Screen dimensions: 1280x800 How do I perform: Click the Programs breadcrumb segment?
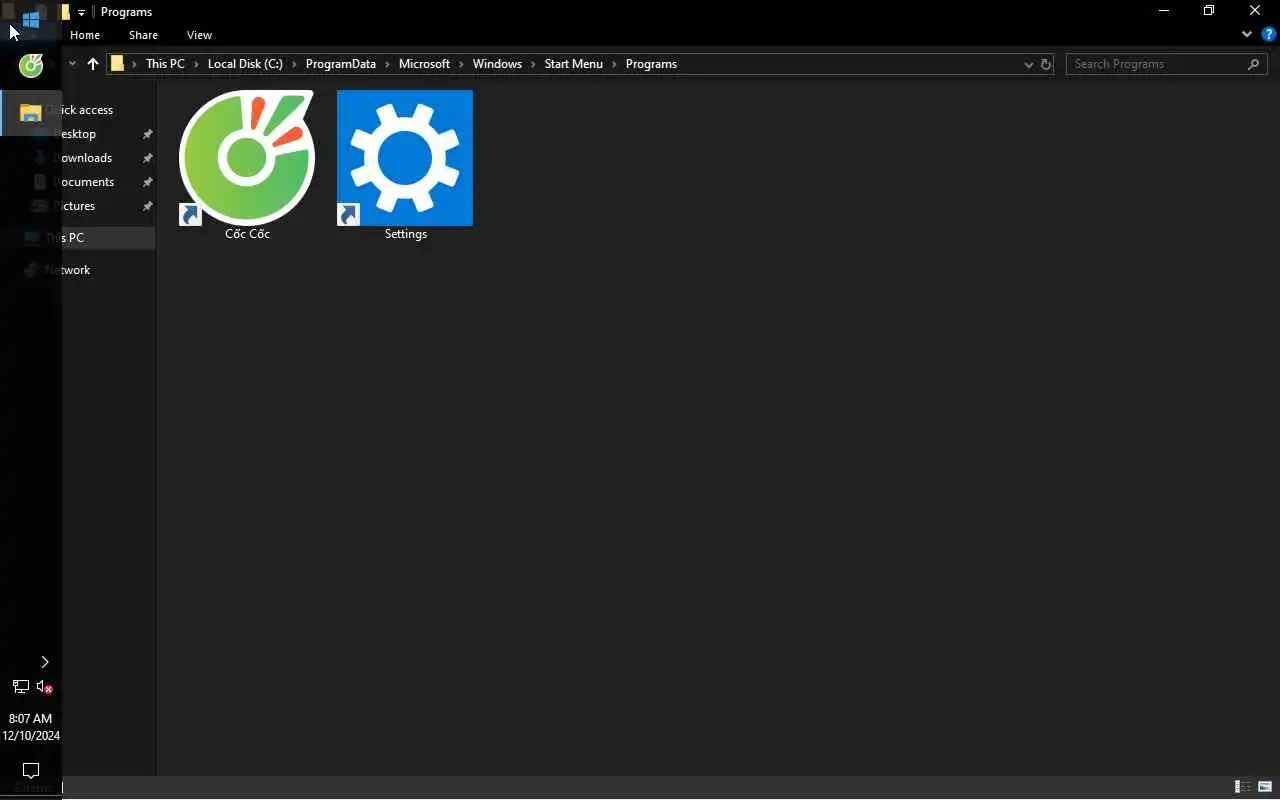click(x=651, y=64)
